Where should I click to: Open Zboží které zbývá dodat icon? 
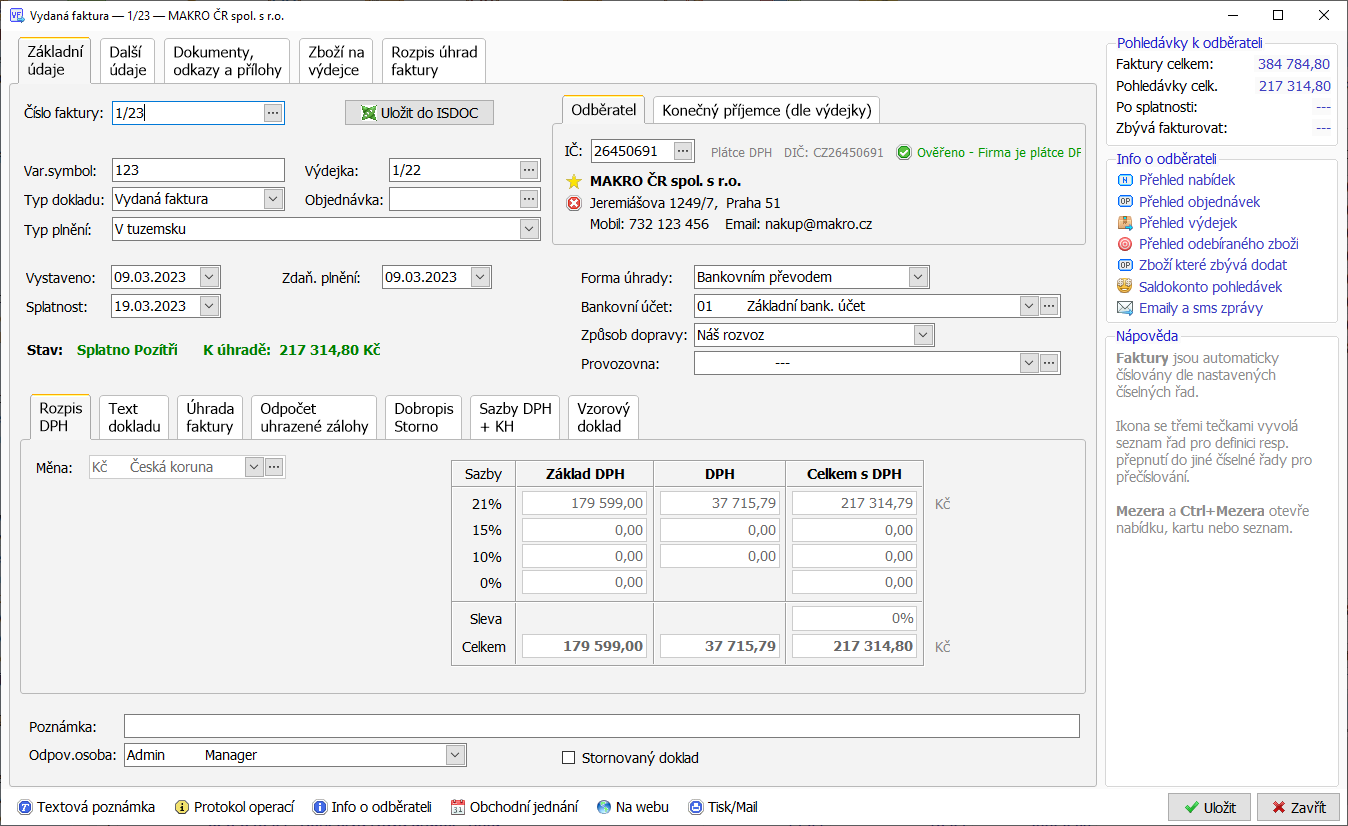(x=1124, y=265)
